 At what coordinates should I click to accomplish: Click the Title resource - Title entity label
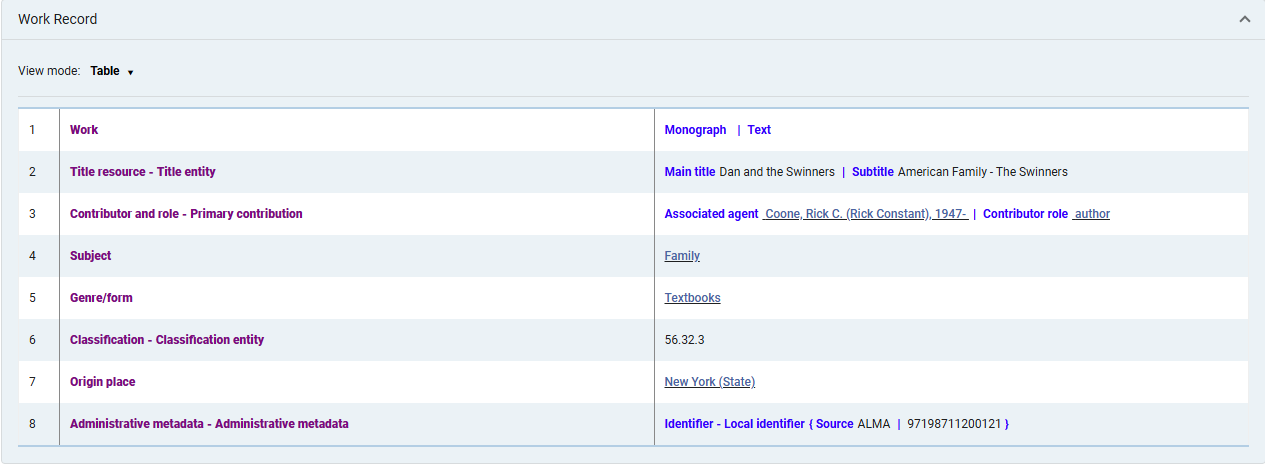pyautogui.click(x=143, y=172)
